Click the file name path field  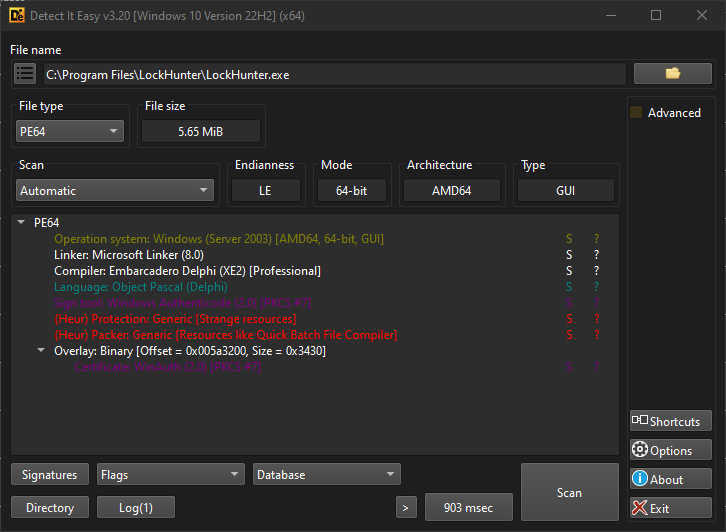[x=335, y=74]
